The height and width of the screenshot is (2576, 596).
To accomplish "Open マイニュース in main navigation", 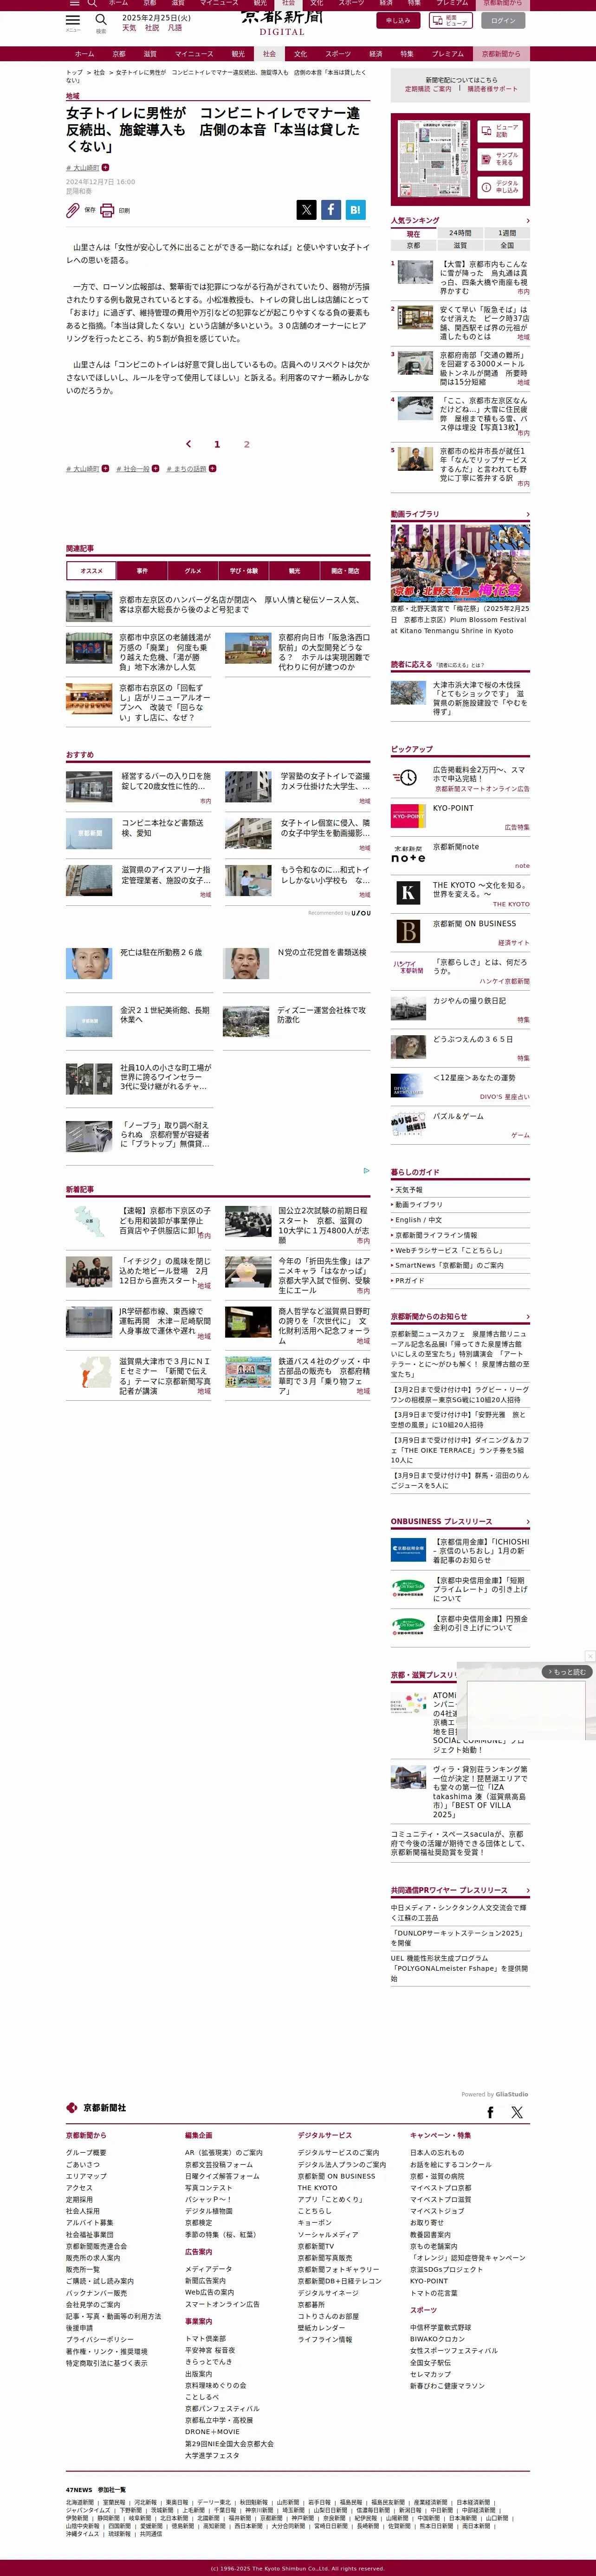I will pos(194,54).
